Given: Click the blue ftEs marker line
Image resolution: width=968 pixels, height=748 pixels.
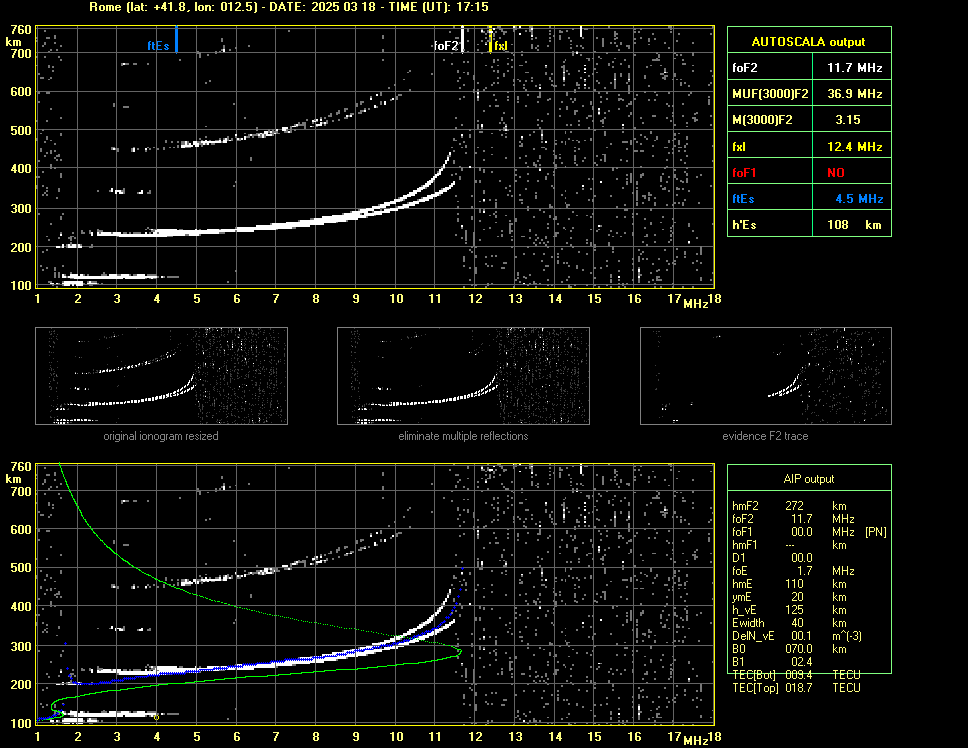Looking at the screenshot, I should pyautogui.click(x=177, y=39).
